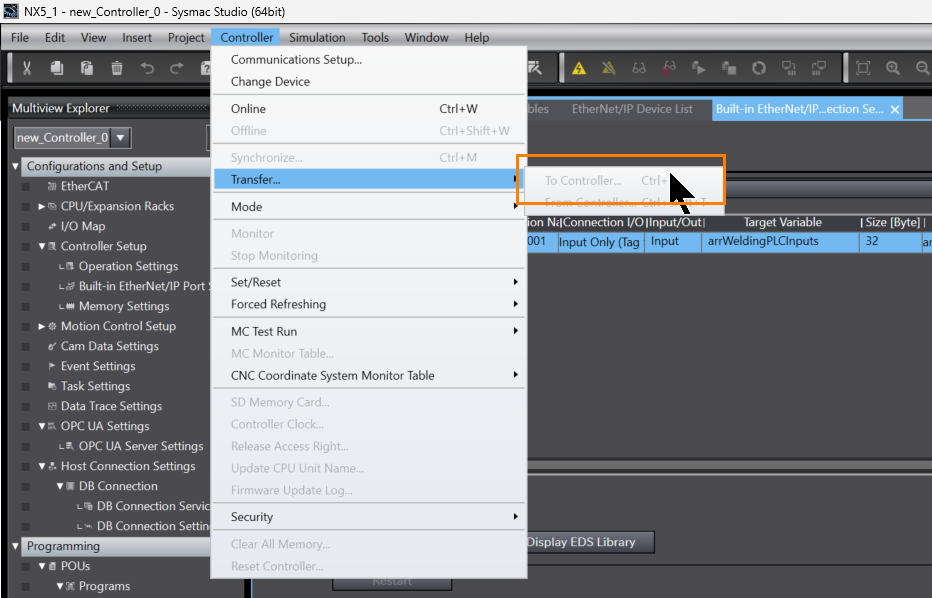Screen dimensions: 932x598
Task: Select Online in the Controller menu
Action: click(248, 108)
